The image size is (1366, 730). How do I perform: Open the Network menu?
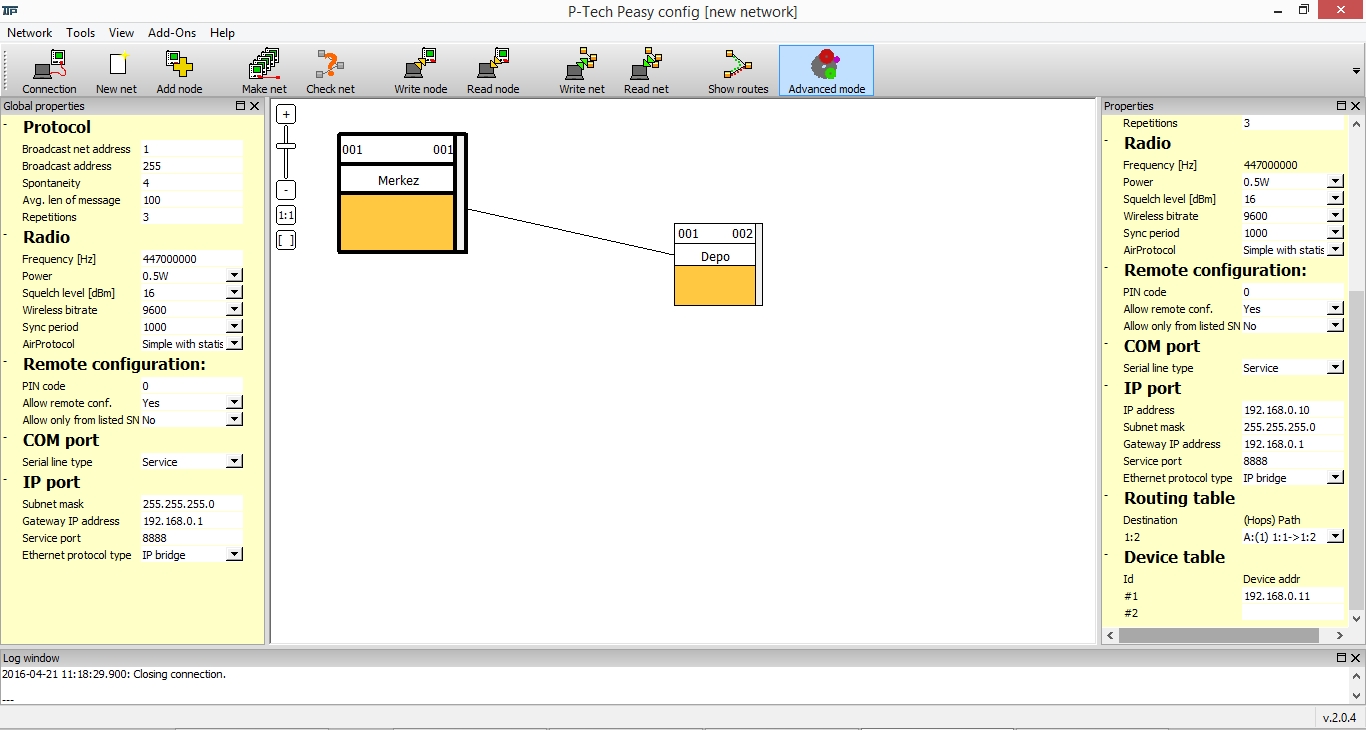(x=30, y=33)
